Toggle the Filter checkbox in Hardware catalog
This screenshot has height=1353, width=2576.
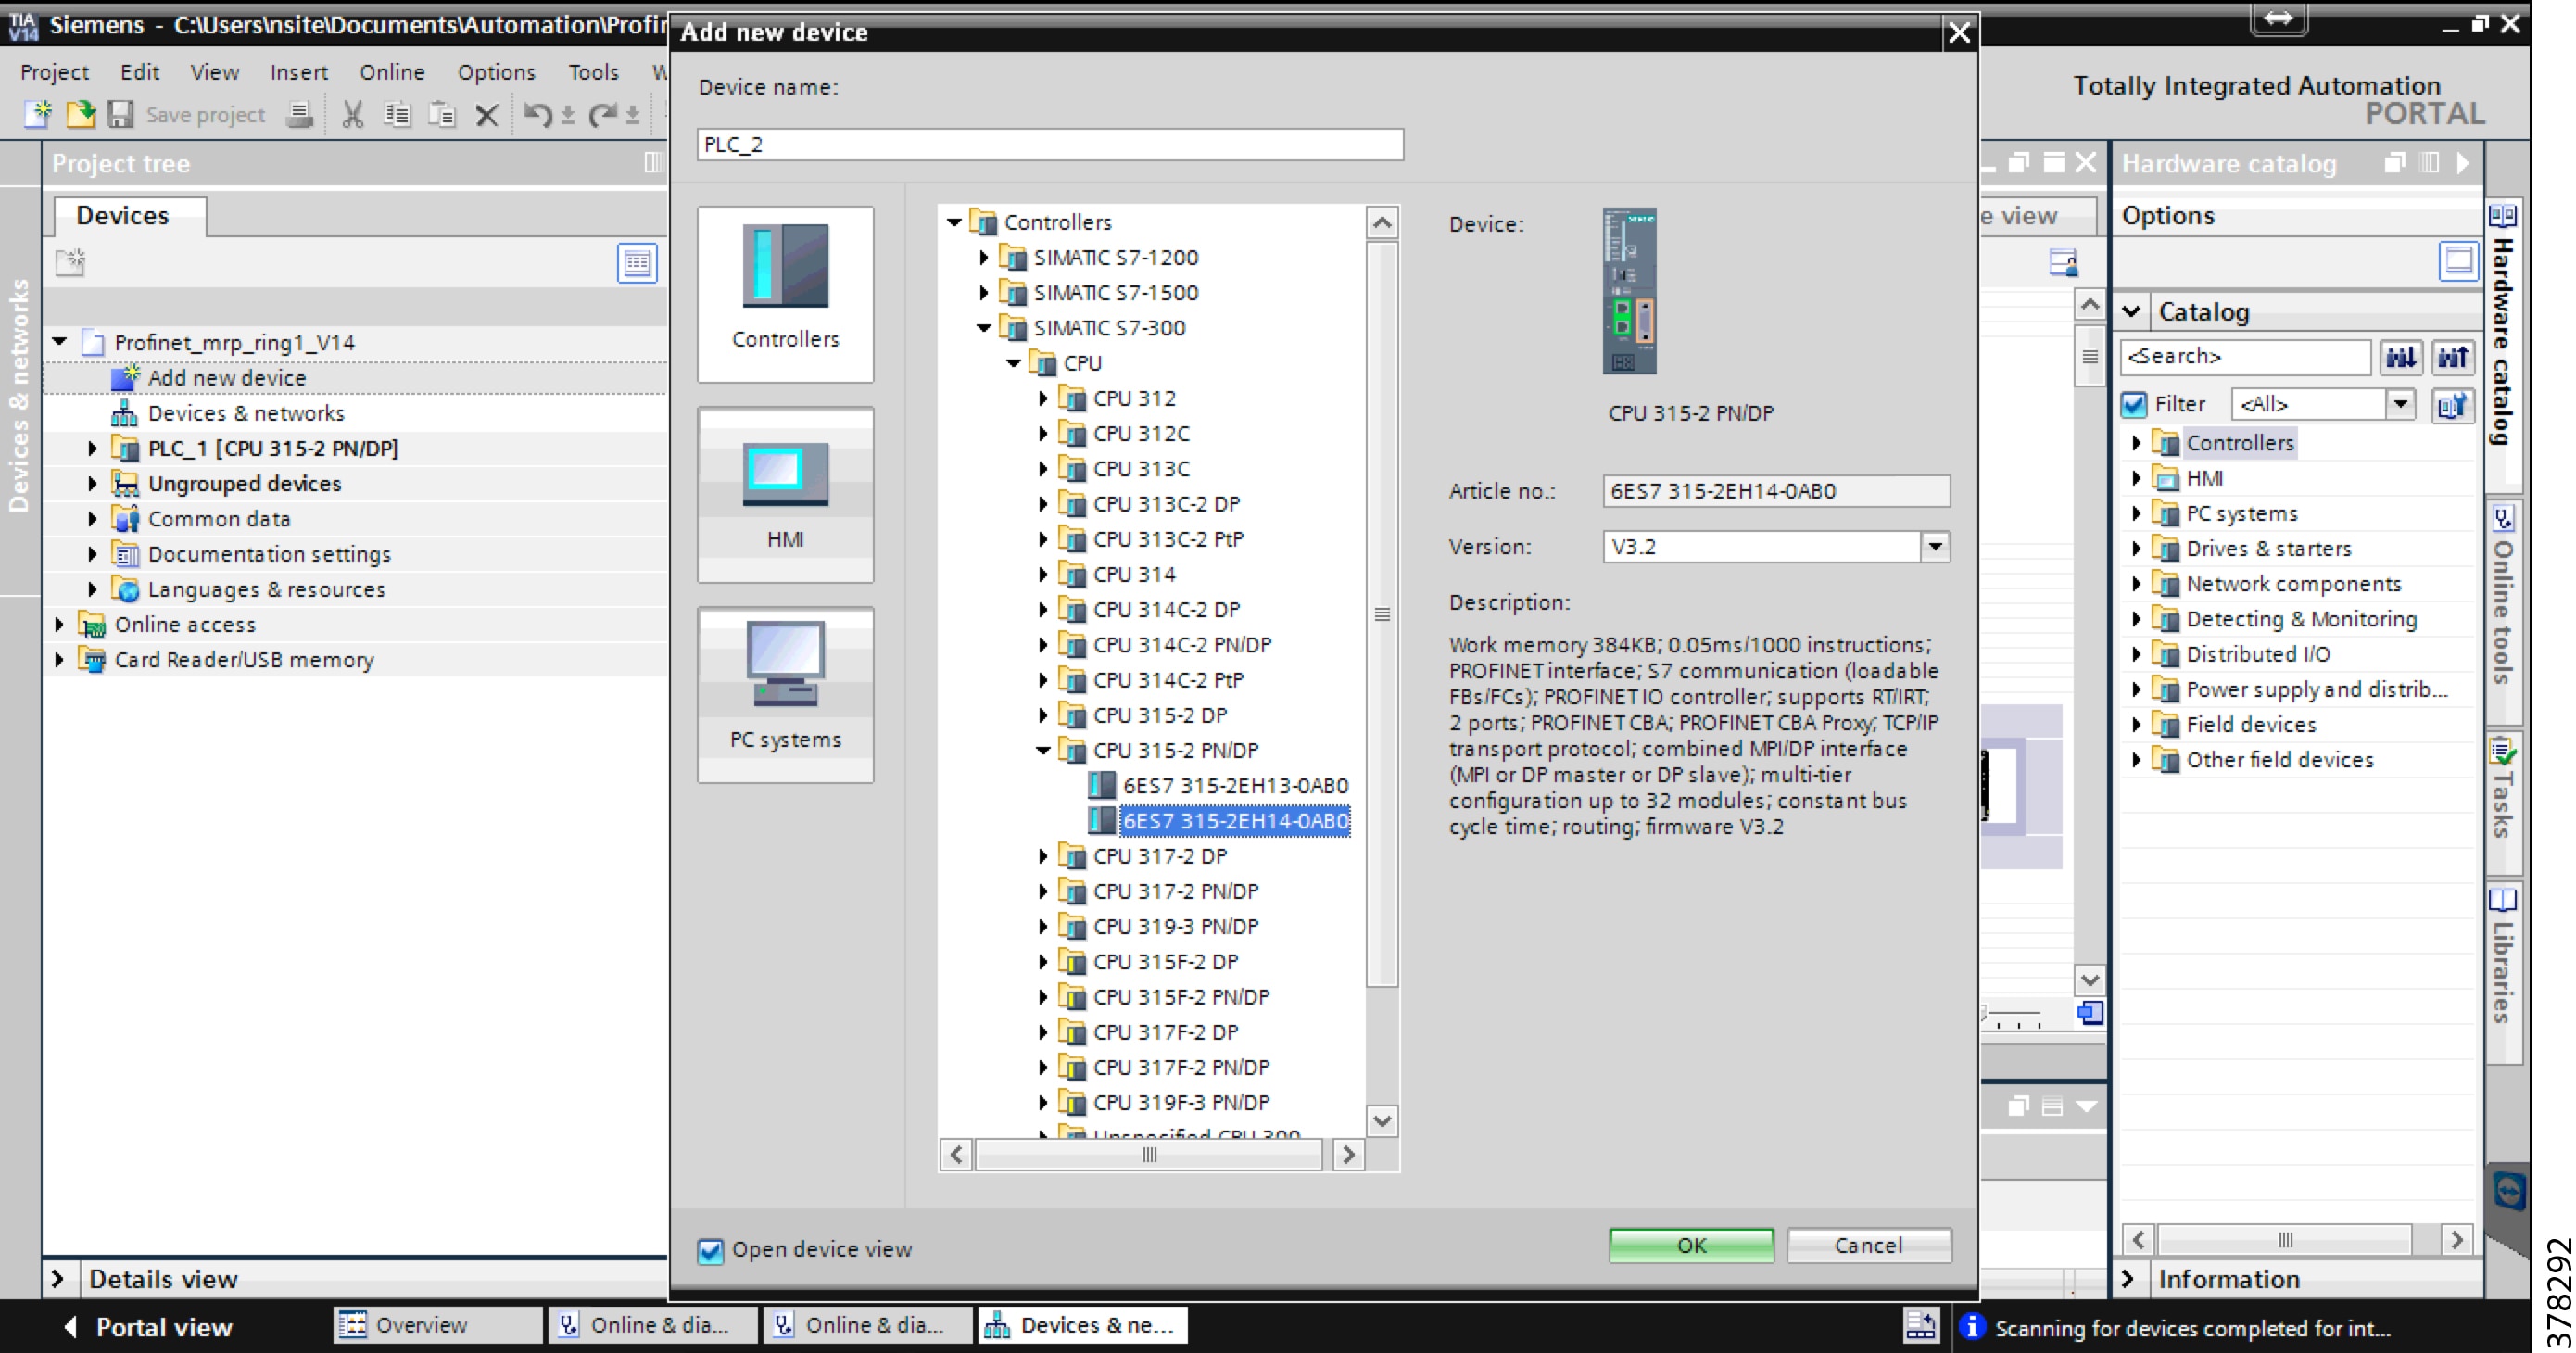click(2133, 405)
